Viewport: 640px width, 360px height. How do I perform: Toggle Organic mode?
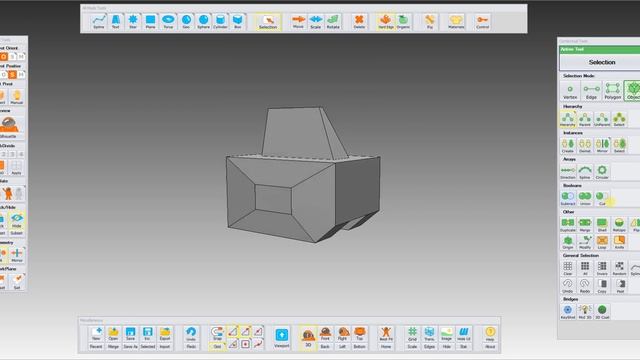point(403,22)
